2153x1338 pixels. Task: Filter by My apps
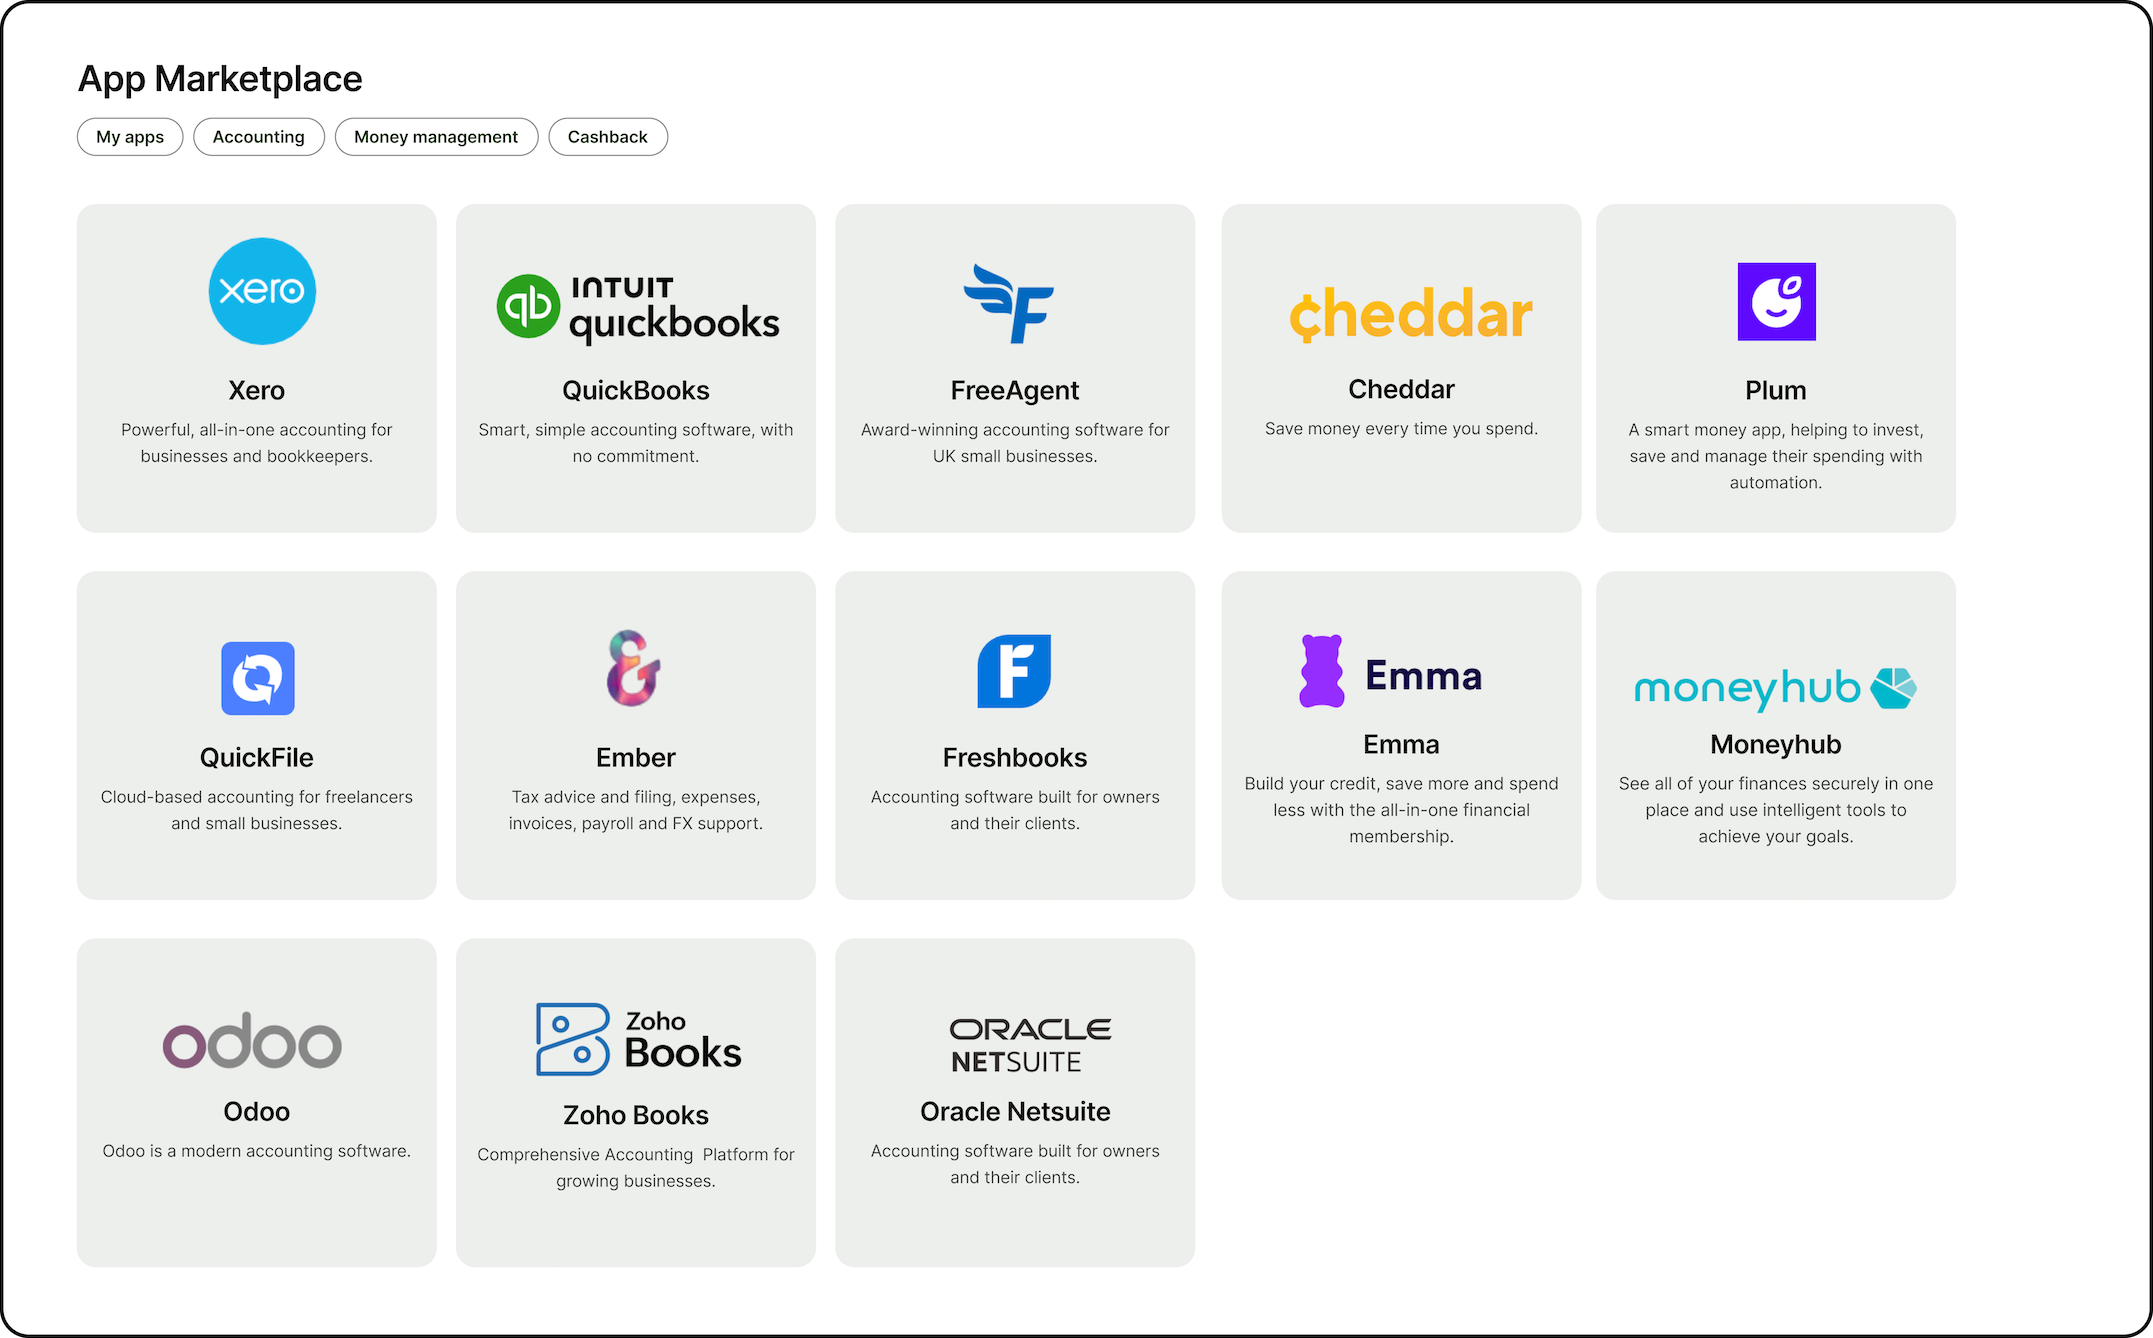point(130,137)
